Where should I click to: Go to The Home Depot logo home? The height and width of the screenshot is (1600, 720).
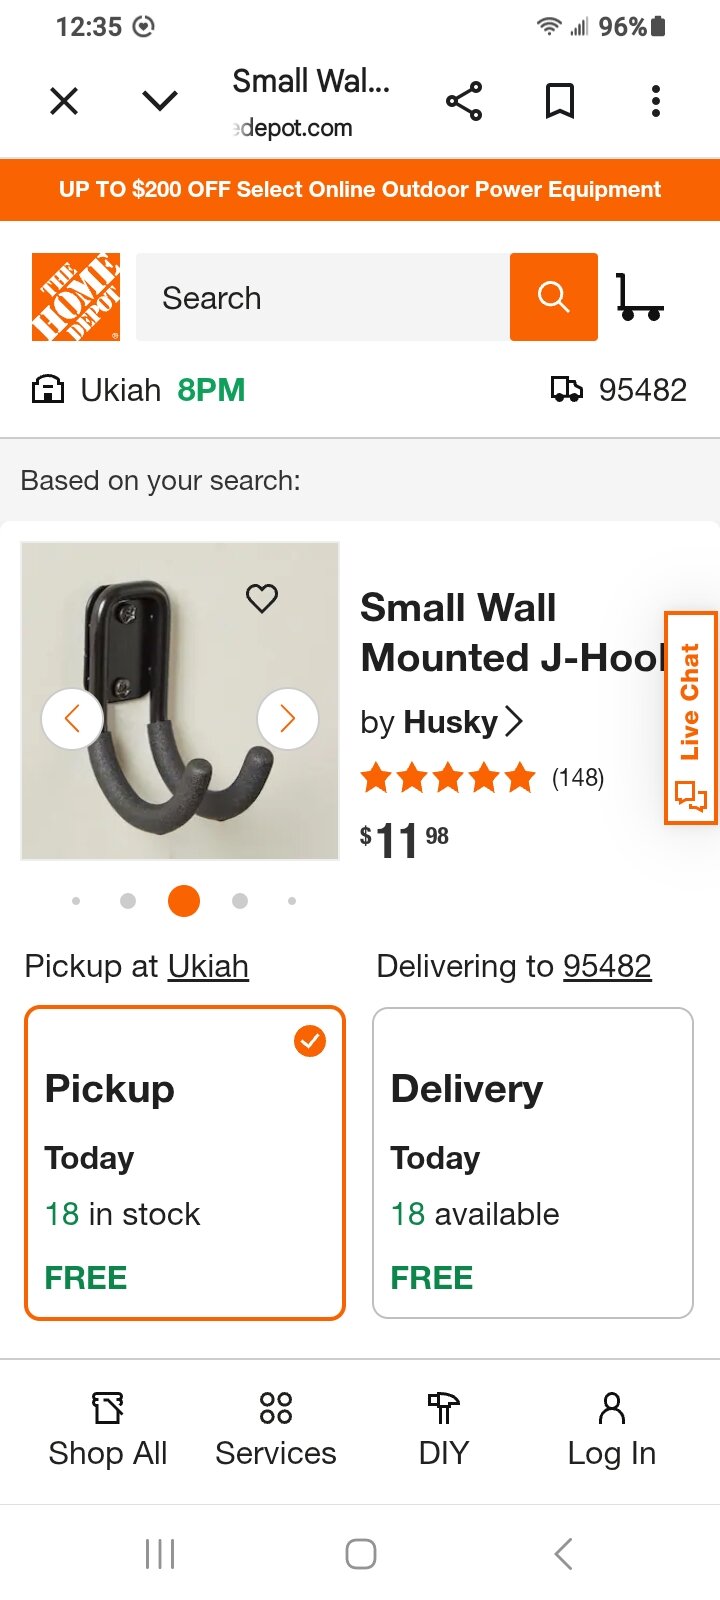(x=76, y=297)
